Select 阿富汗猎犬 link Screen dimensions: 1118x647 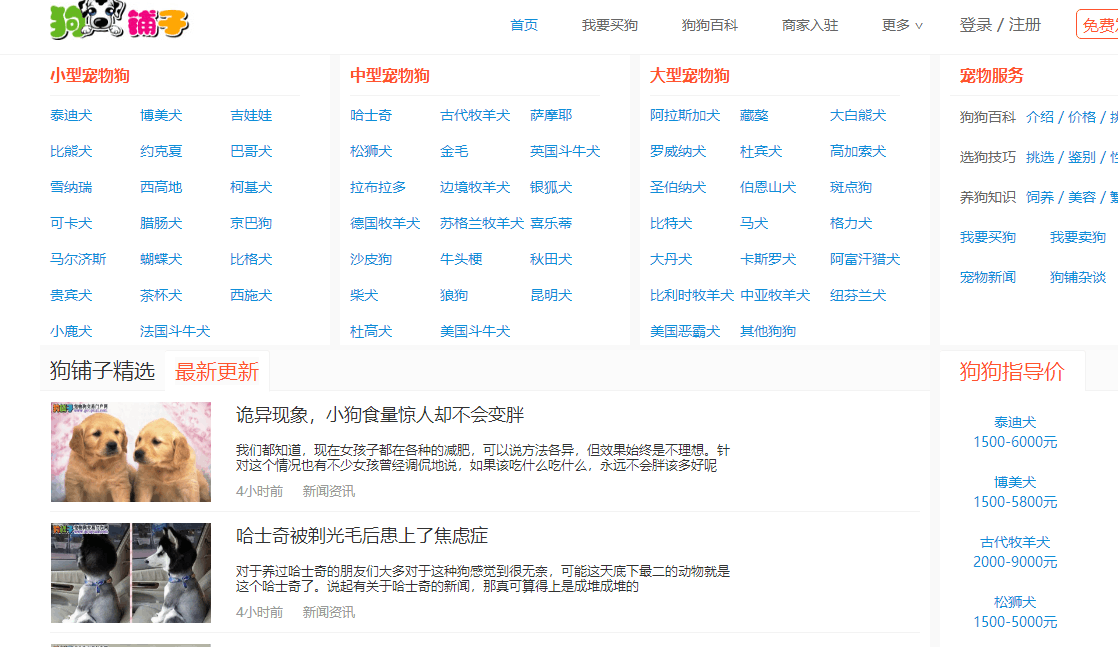point(865,260)
